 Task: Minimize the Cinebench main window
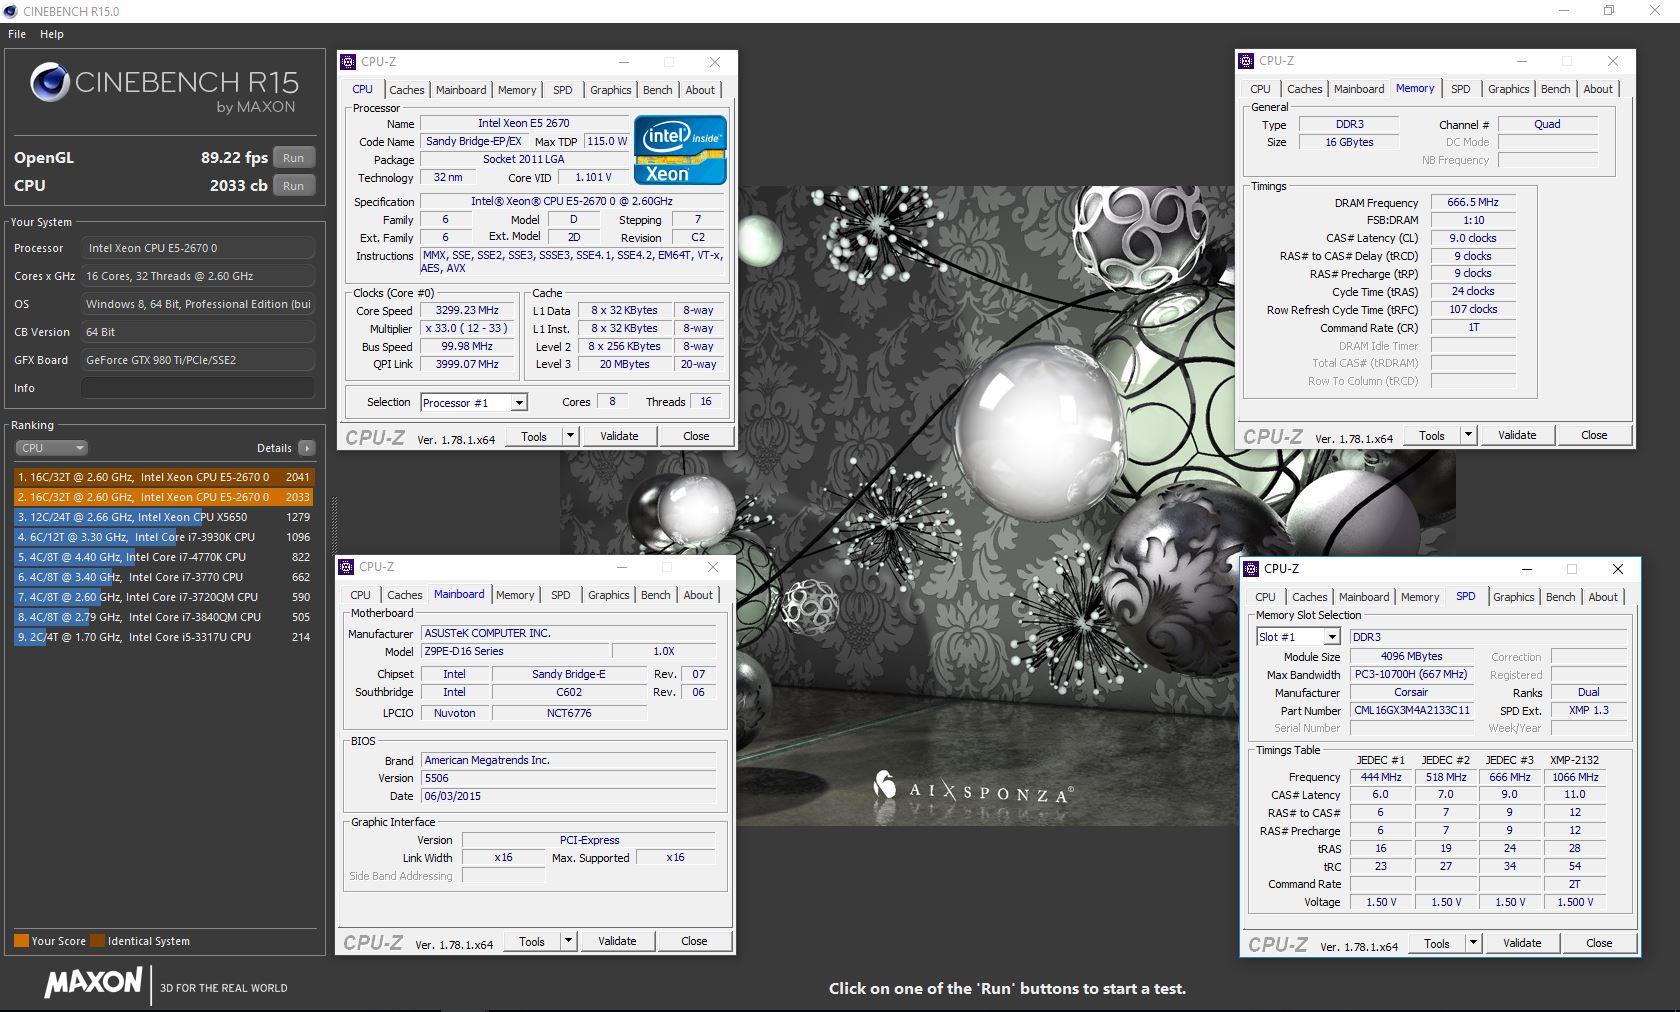coord(1565,11)
